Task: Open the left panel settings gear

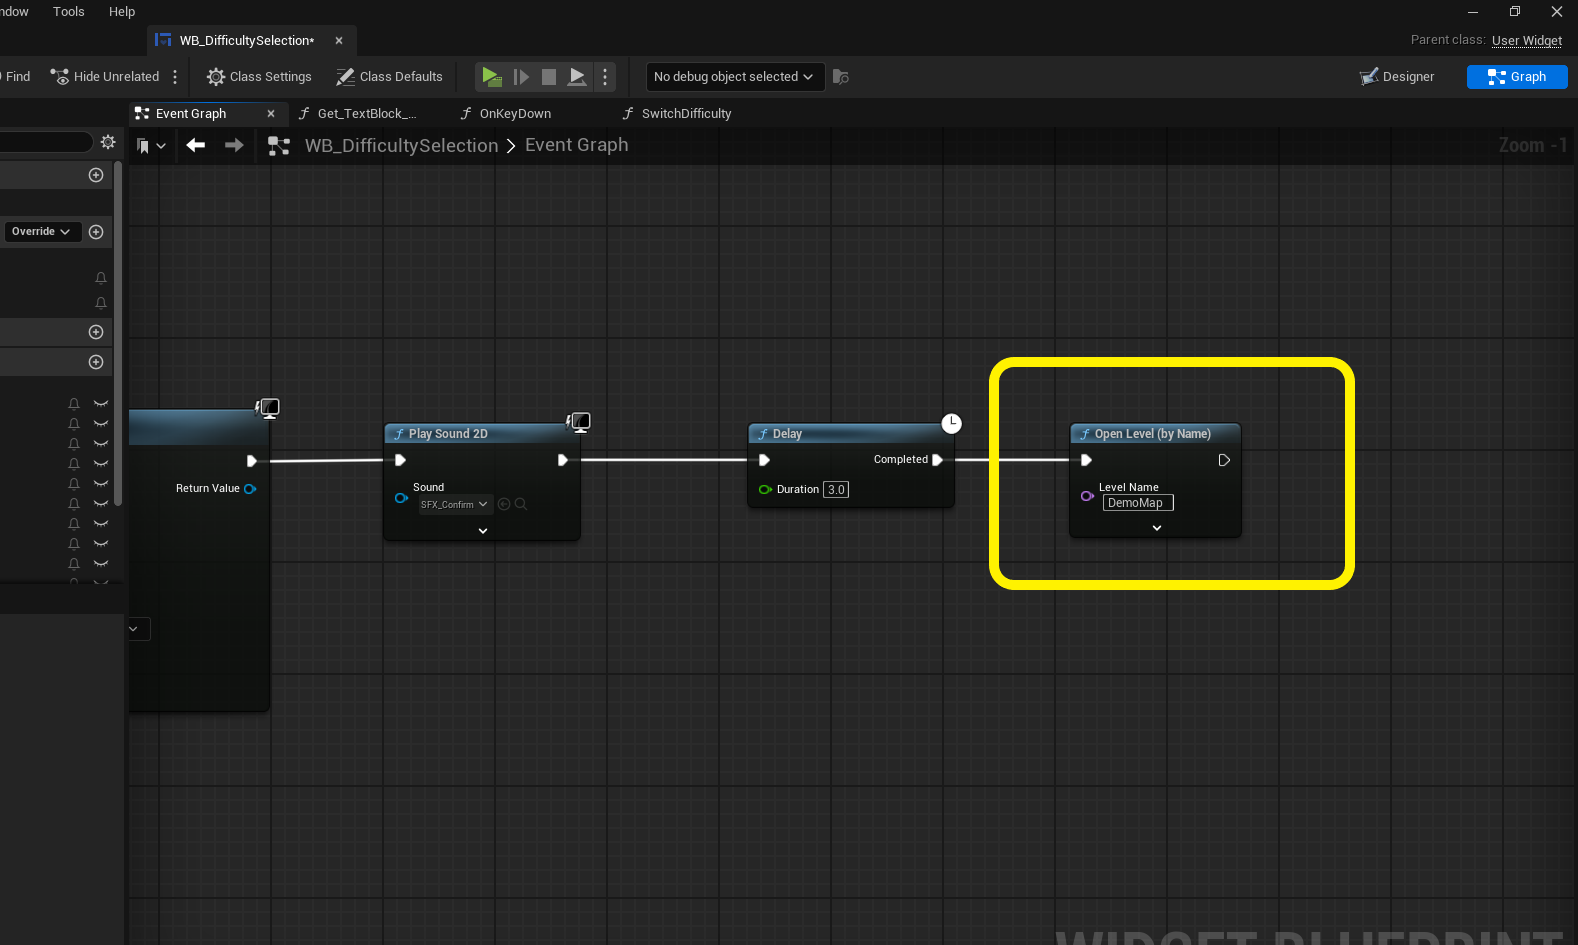Action: click(108, 142)
